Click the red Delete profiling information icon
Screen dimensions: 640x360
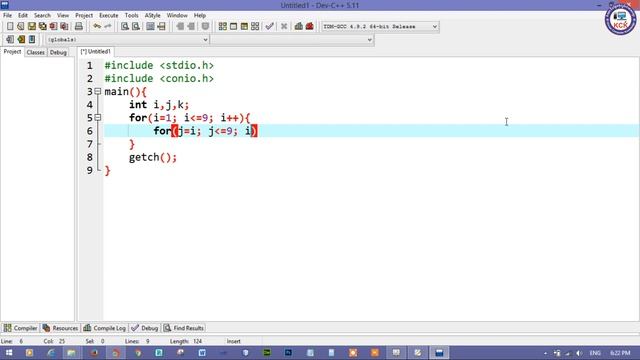[310, 27]
